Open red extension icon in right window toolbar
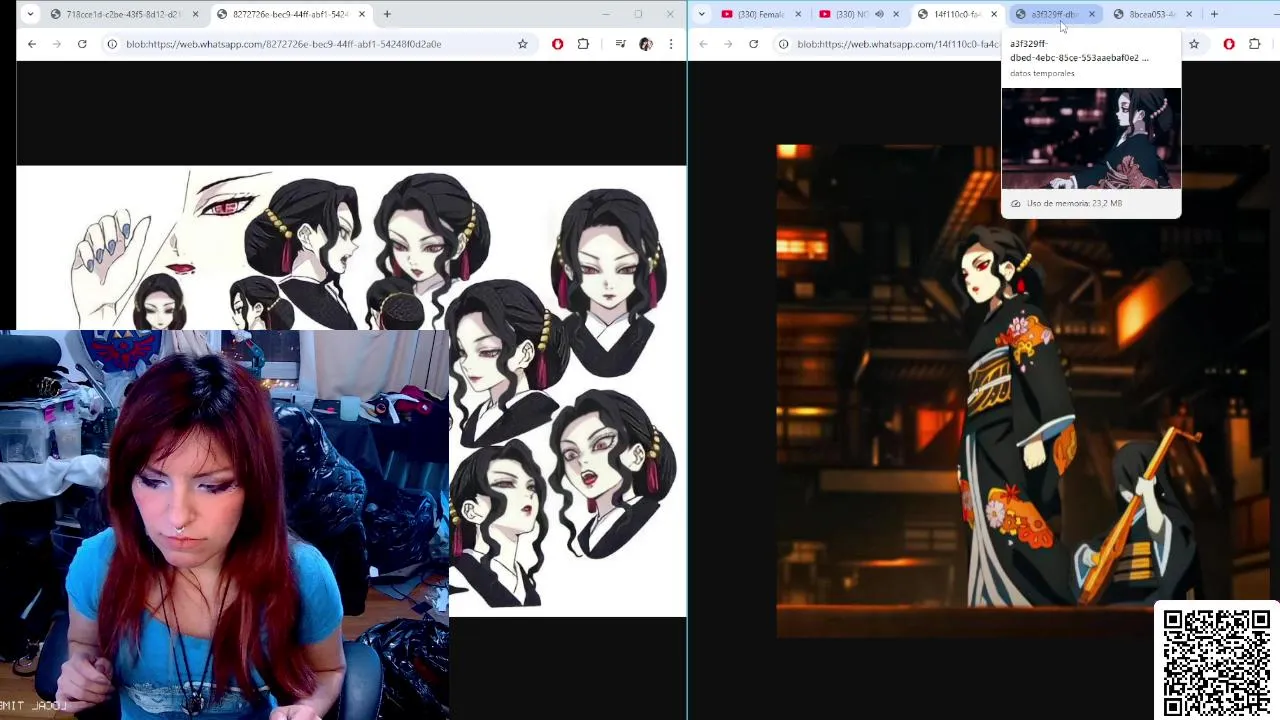Viewport: 1280px width, 720px height. coord(1229,44)
